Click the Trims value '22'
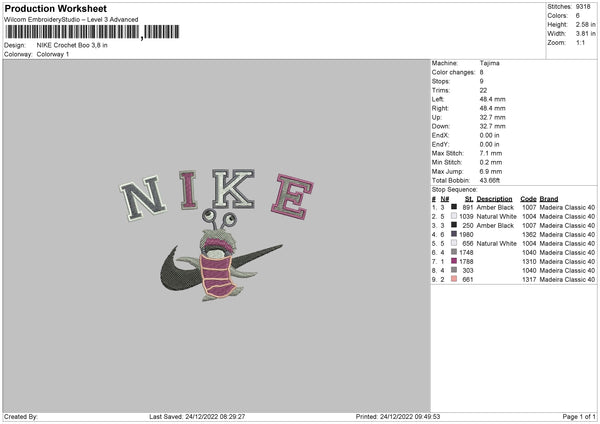Screen dimensions: 600x424 [x=483, y=90]
